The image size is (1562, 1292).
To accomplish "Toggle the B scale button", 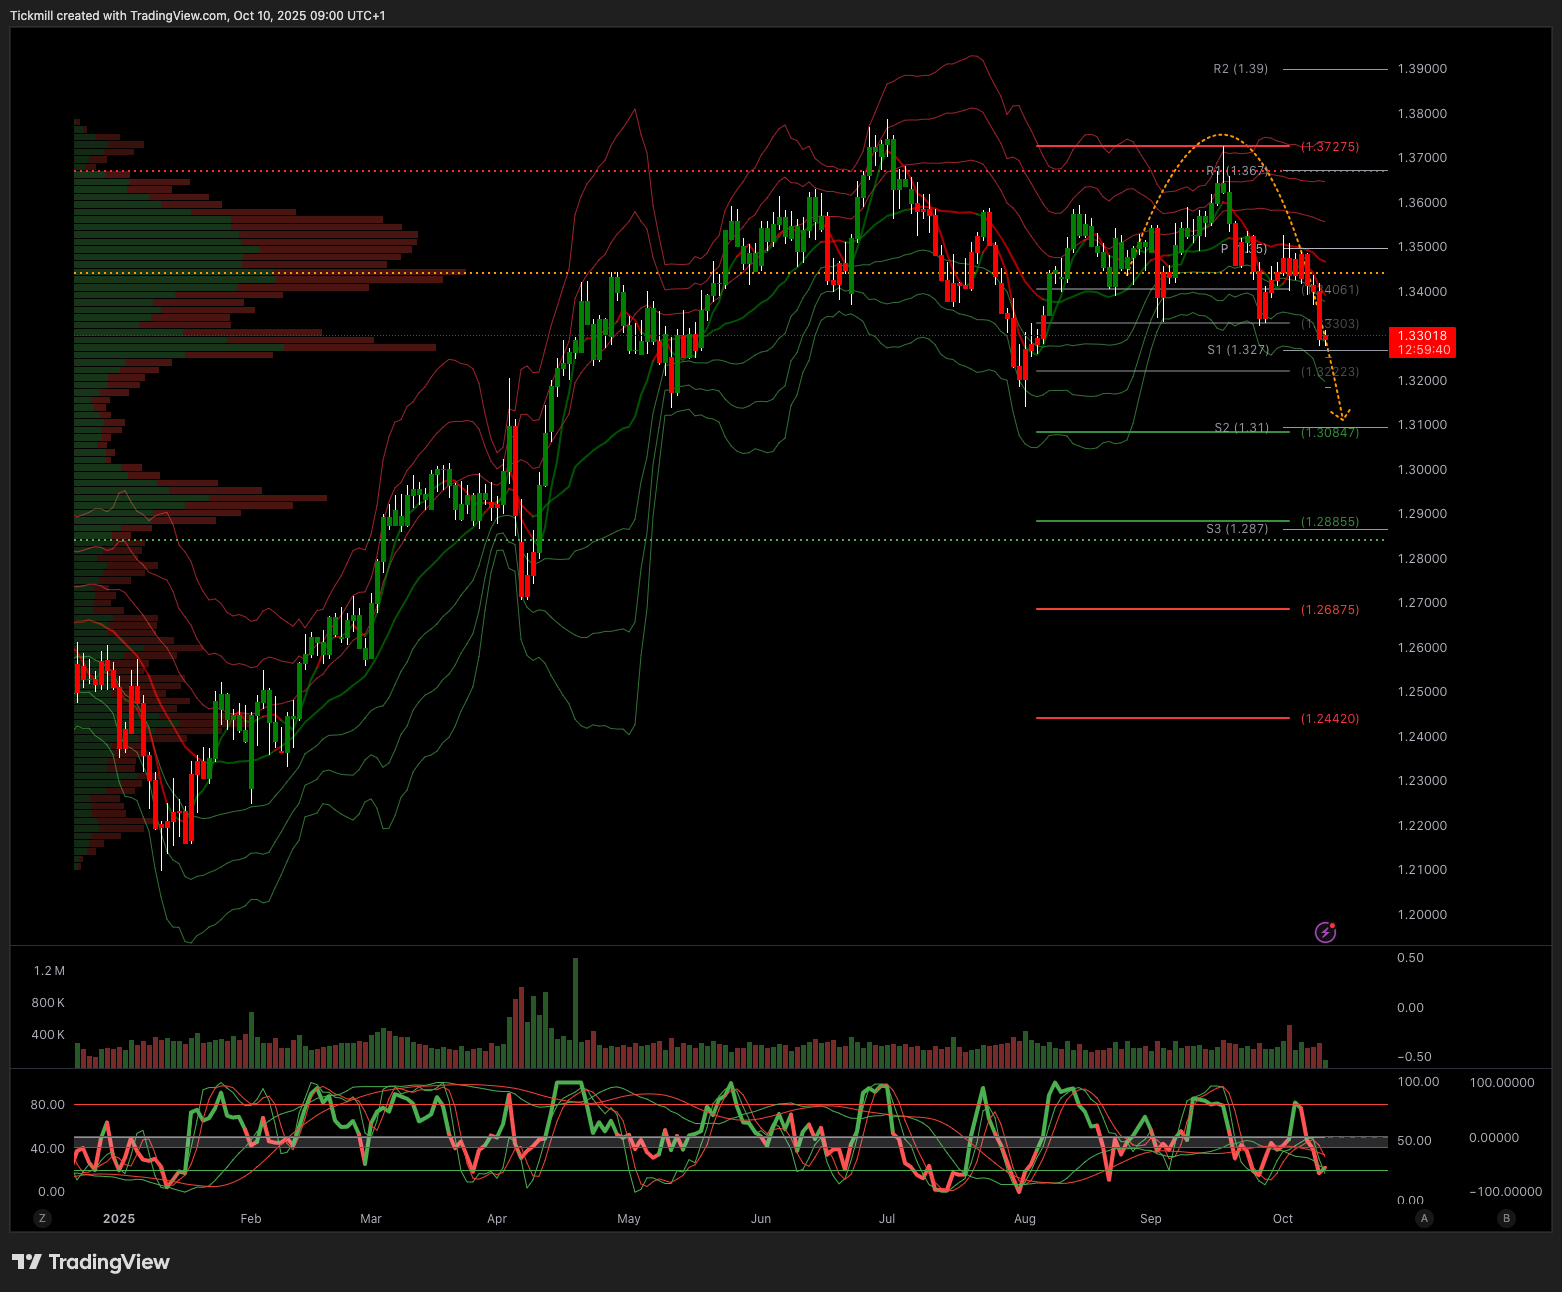I will pos(1506,1218).
